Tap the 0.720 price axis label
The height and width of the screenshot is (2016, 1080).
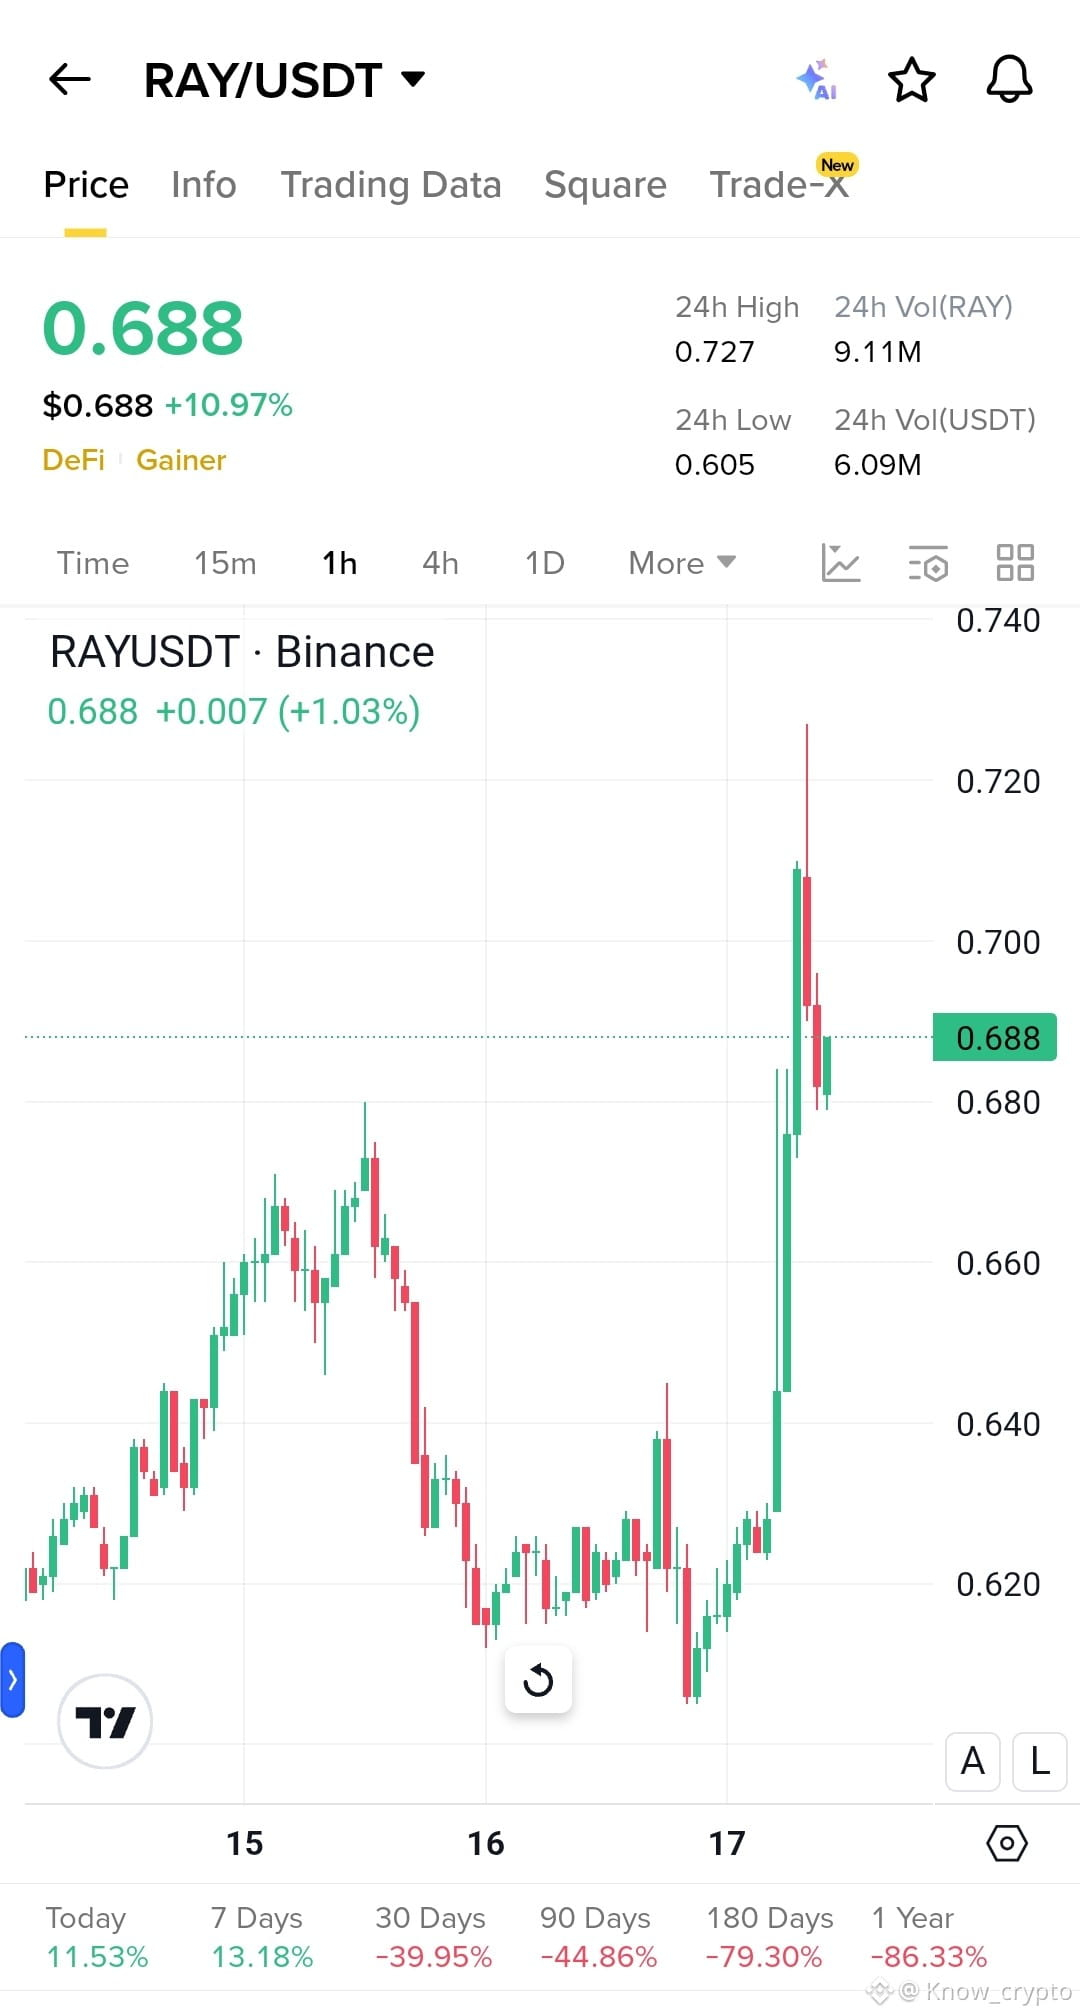998,781
